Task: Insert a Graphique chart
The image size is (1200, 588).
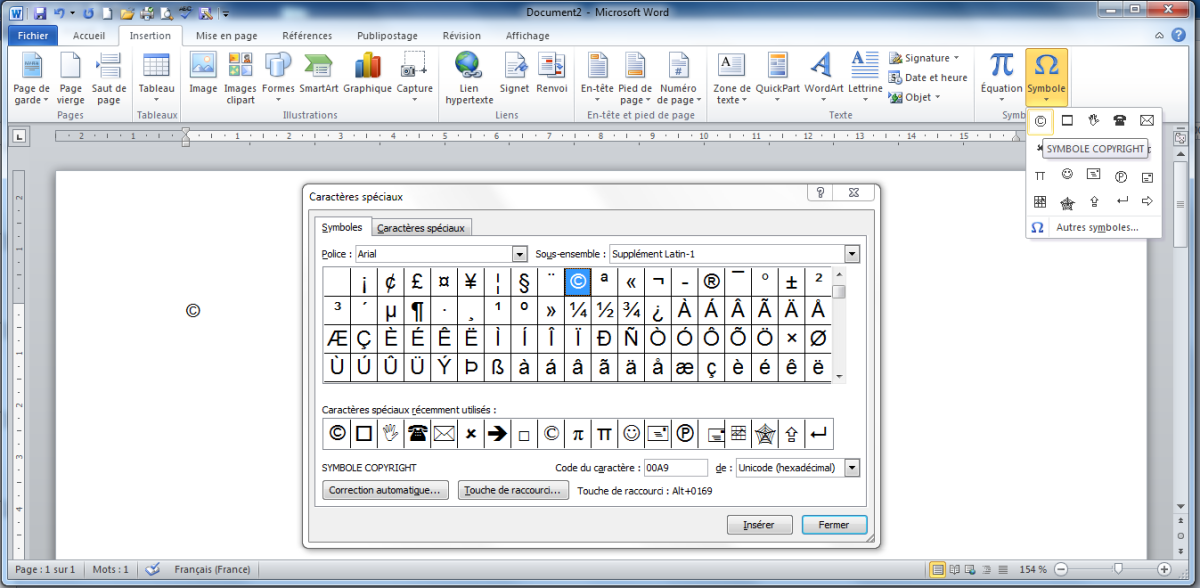Action: tap(368, 72)
